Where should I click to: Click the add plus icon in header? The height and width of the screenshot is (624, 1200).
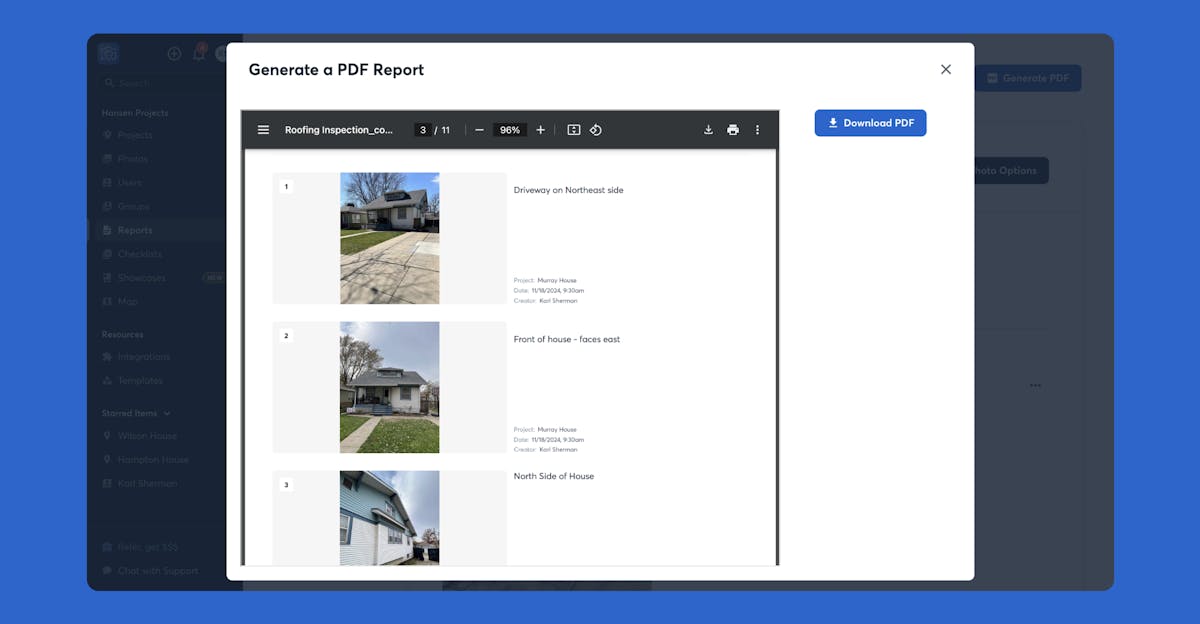(x=174, y=54)
